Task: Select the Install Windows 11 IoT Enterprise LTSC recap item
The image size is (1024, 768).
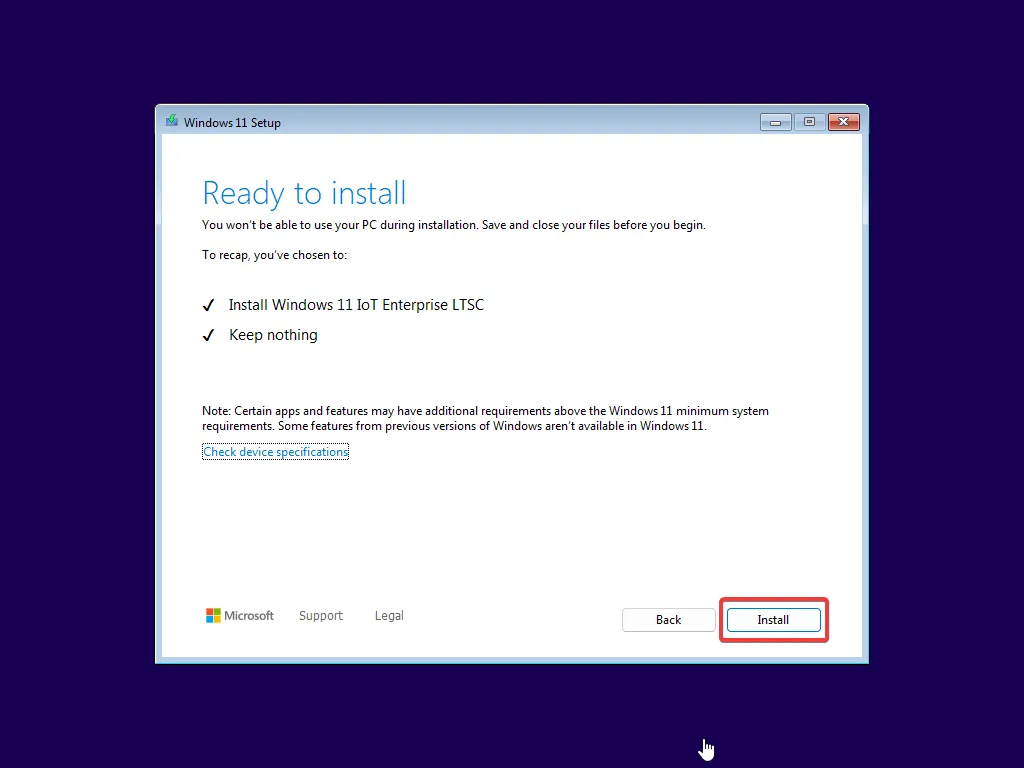Action: pyautogui.click(x=356, y=305)
